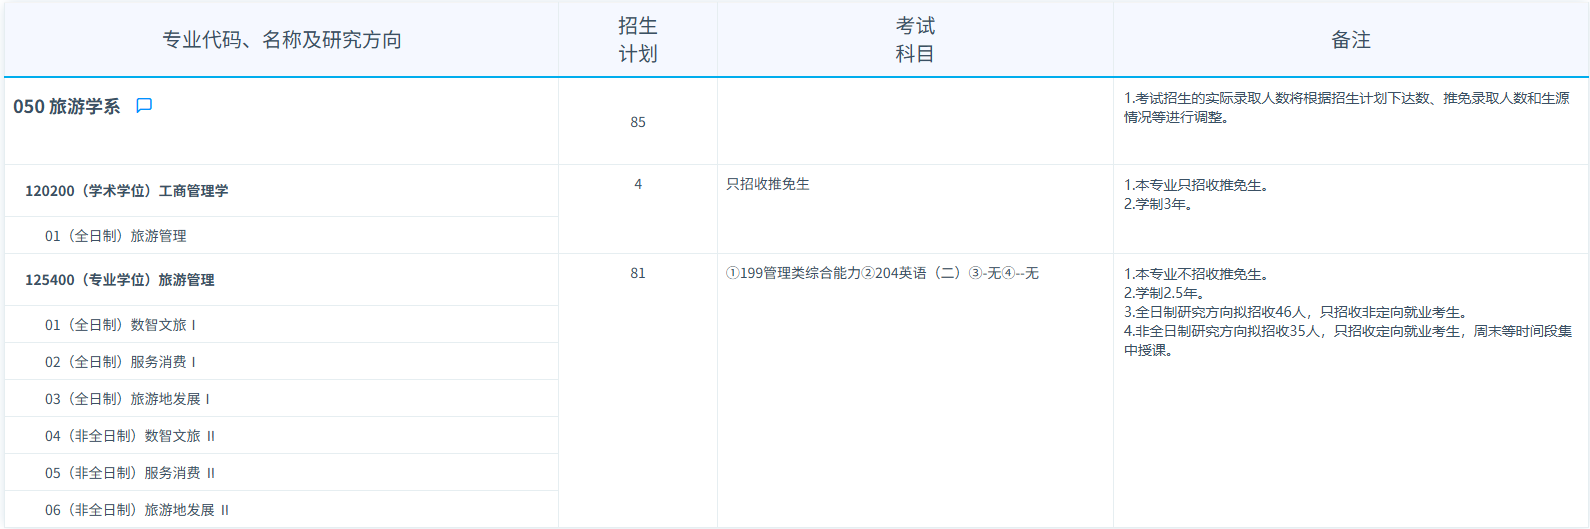Click the 考试科目 column header

coord(914,40)
